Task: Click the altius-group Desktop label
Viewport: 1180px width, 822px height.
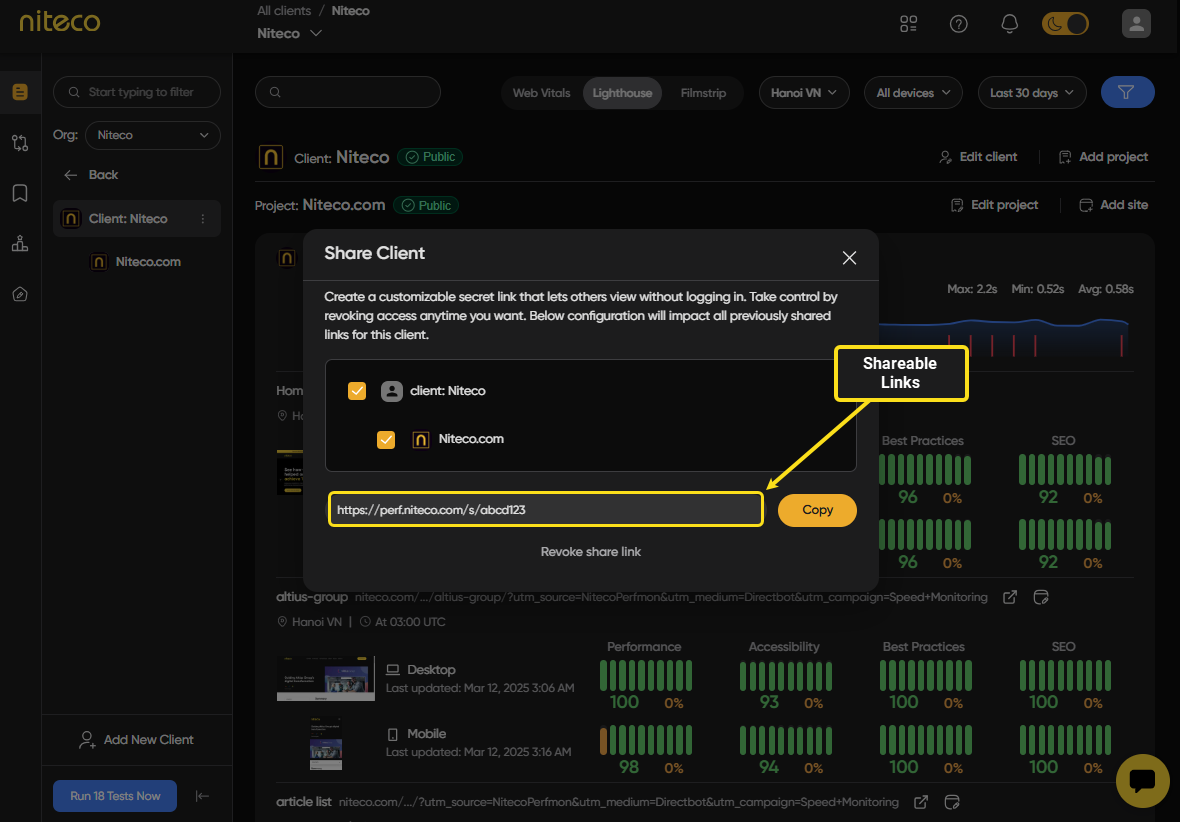Action: [431, 670]
